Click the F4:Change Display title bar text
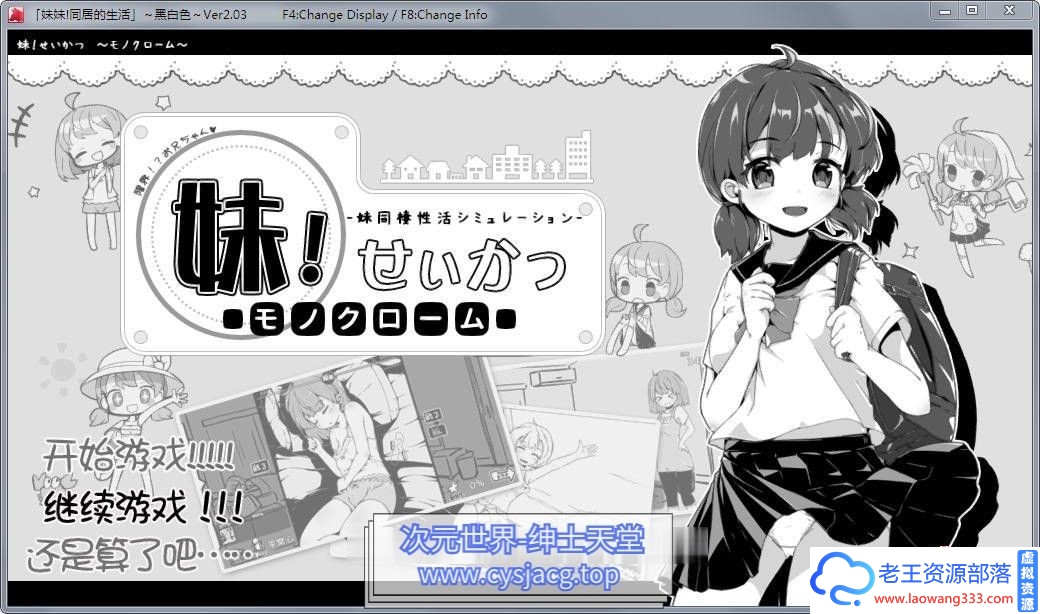This screenshot has width=1040, height=614. coord(333,14)
